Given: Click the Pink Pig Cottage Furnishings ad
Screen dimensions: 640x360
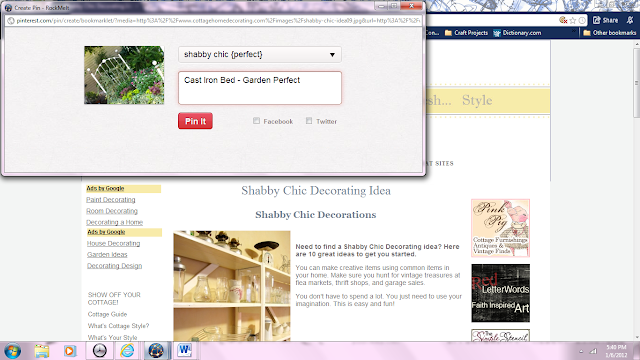Looking at the screenshot, I should tap(500, 228).
